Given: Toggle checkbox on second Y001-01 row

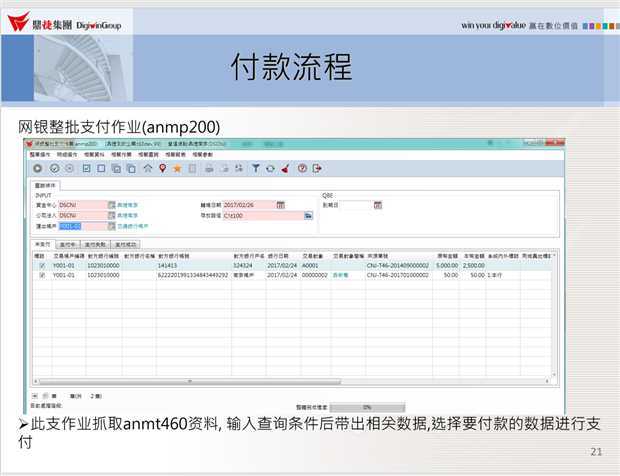Looking at the screenshot, I should (x=41, y=274).
